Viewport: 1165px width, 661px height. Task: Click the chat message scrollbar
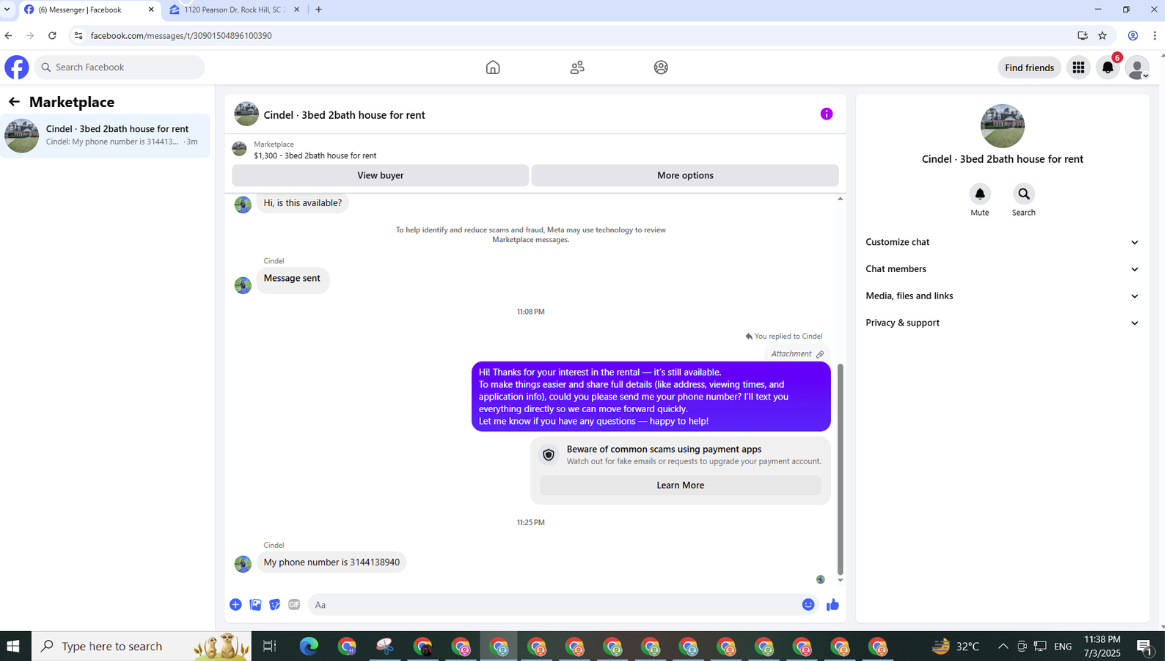tap(840, 469)
